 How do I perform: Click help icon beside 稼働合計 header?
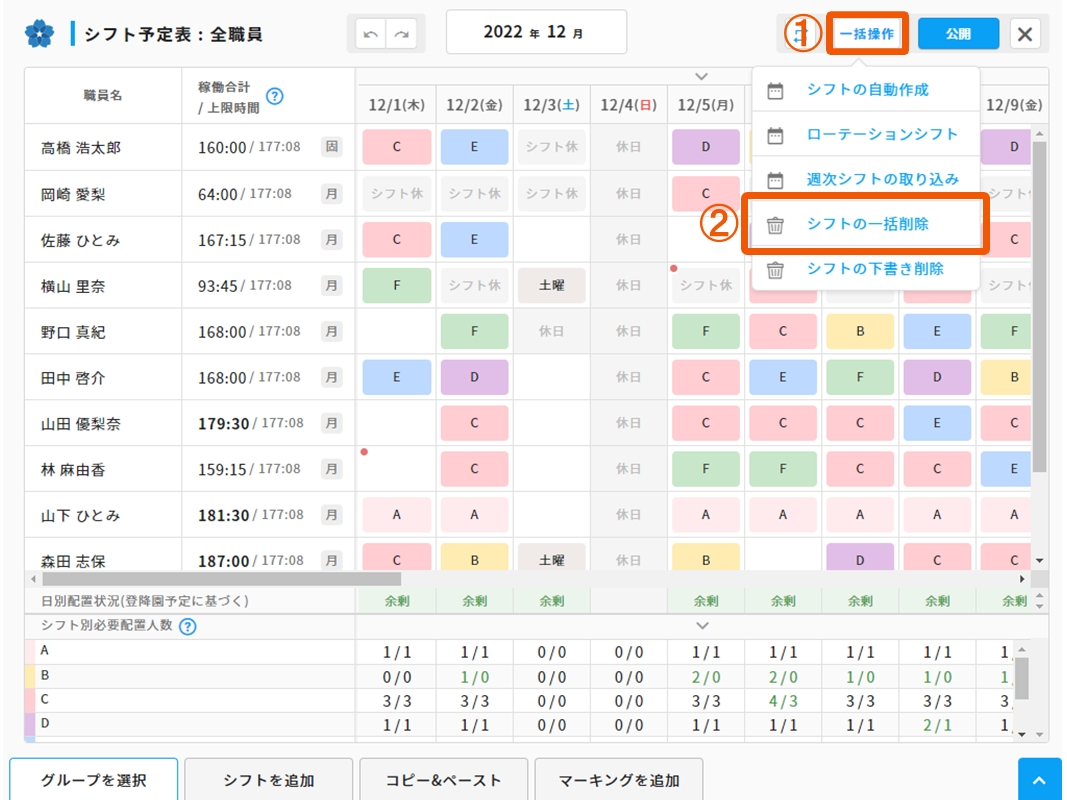coord(274,96)
